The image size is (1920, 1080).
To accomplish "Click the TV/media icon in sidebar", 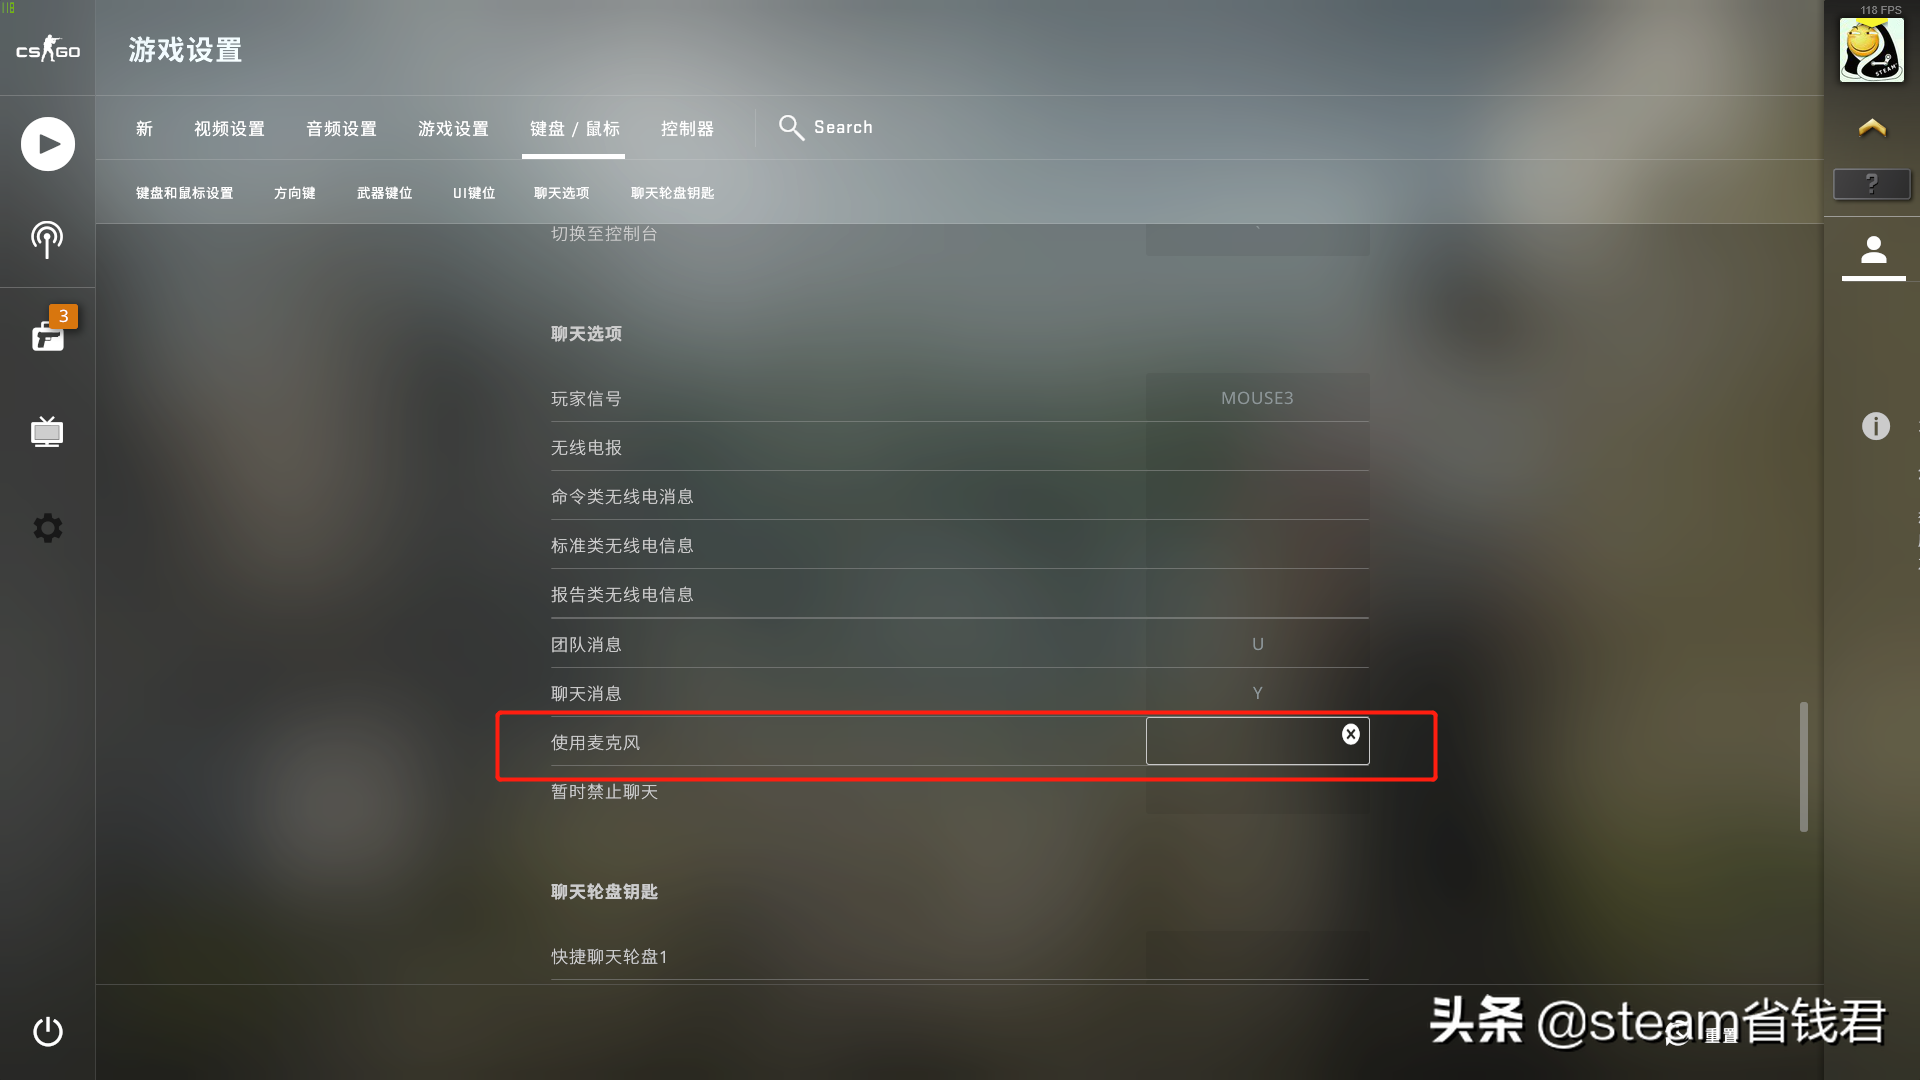I will click(x=46, y=431).
